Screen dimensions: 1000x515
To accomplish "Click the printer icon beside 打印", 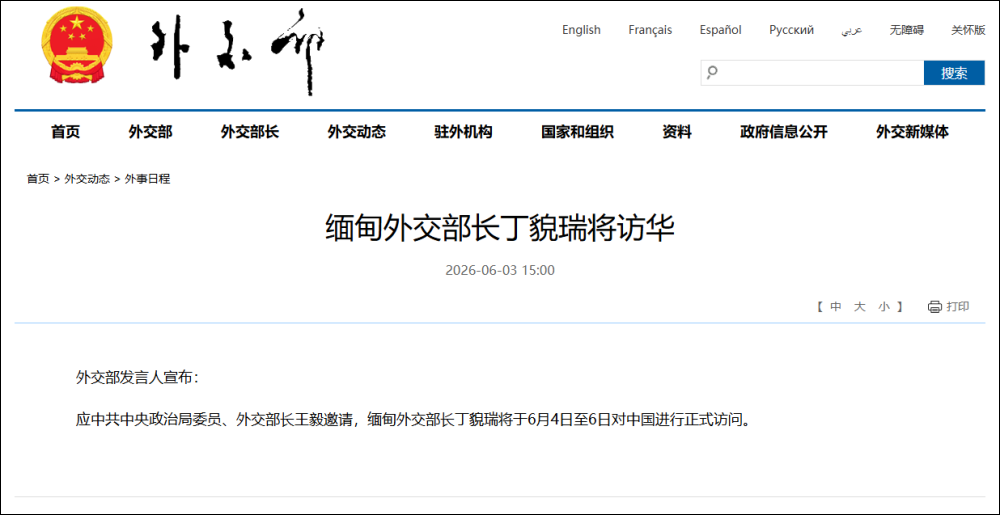I will pyautogui.click(x=934, y=307).
